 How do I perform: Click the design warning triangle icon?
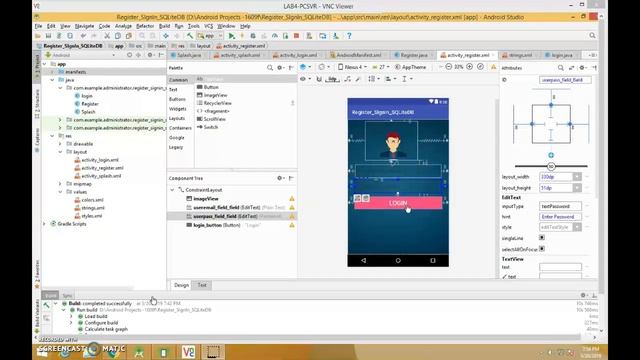click(x=493, y=67)
